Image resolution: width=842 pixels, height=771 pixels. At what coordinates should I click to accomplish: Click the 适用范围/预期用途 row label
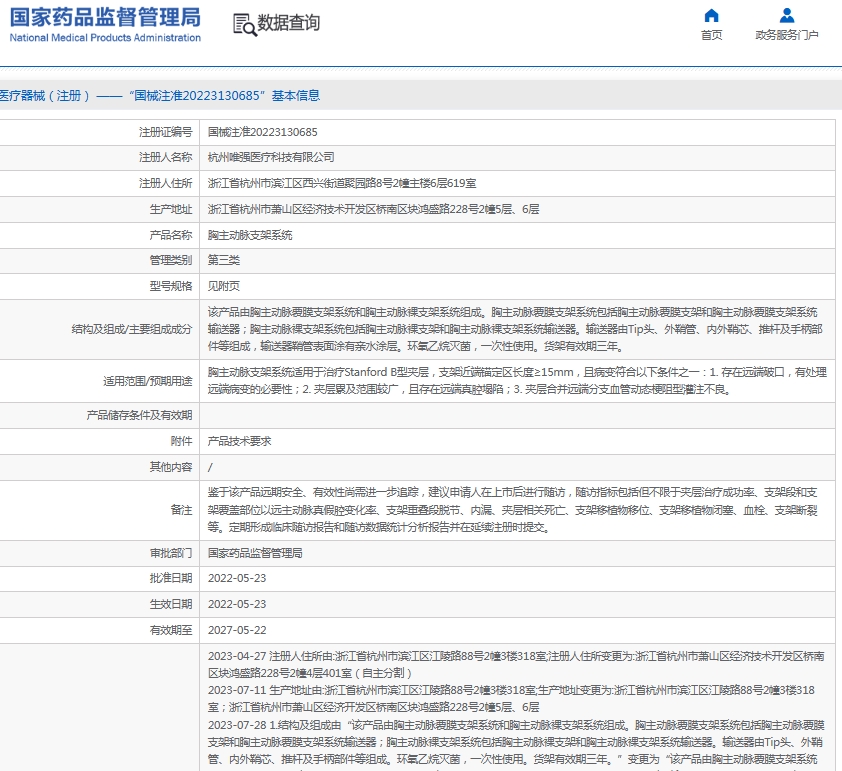pos(148,381)
